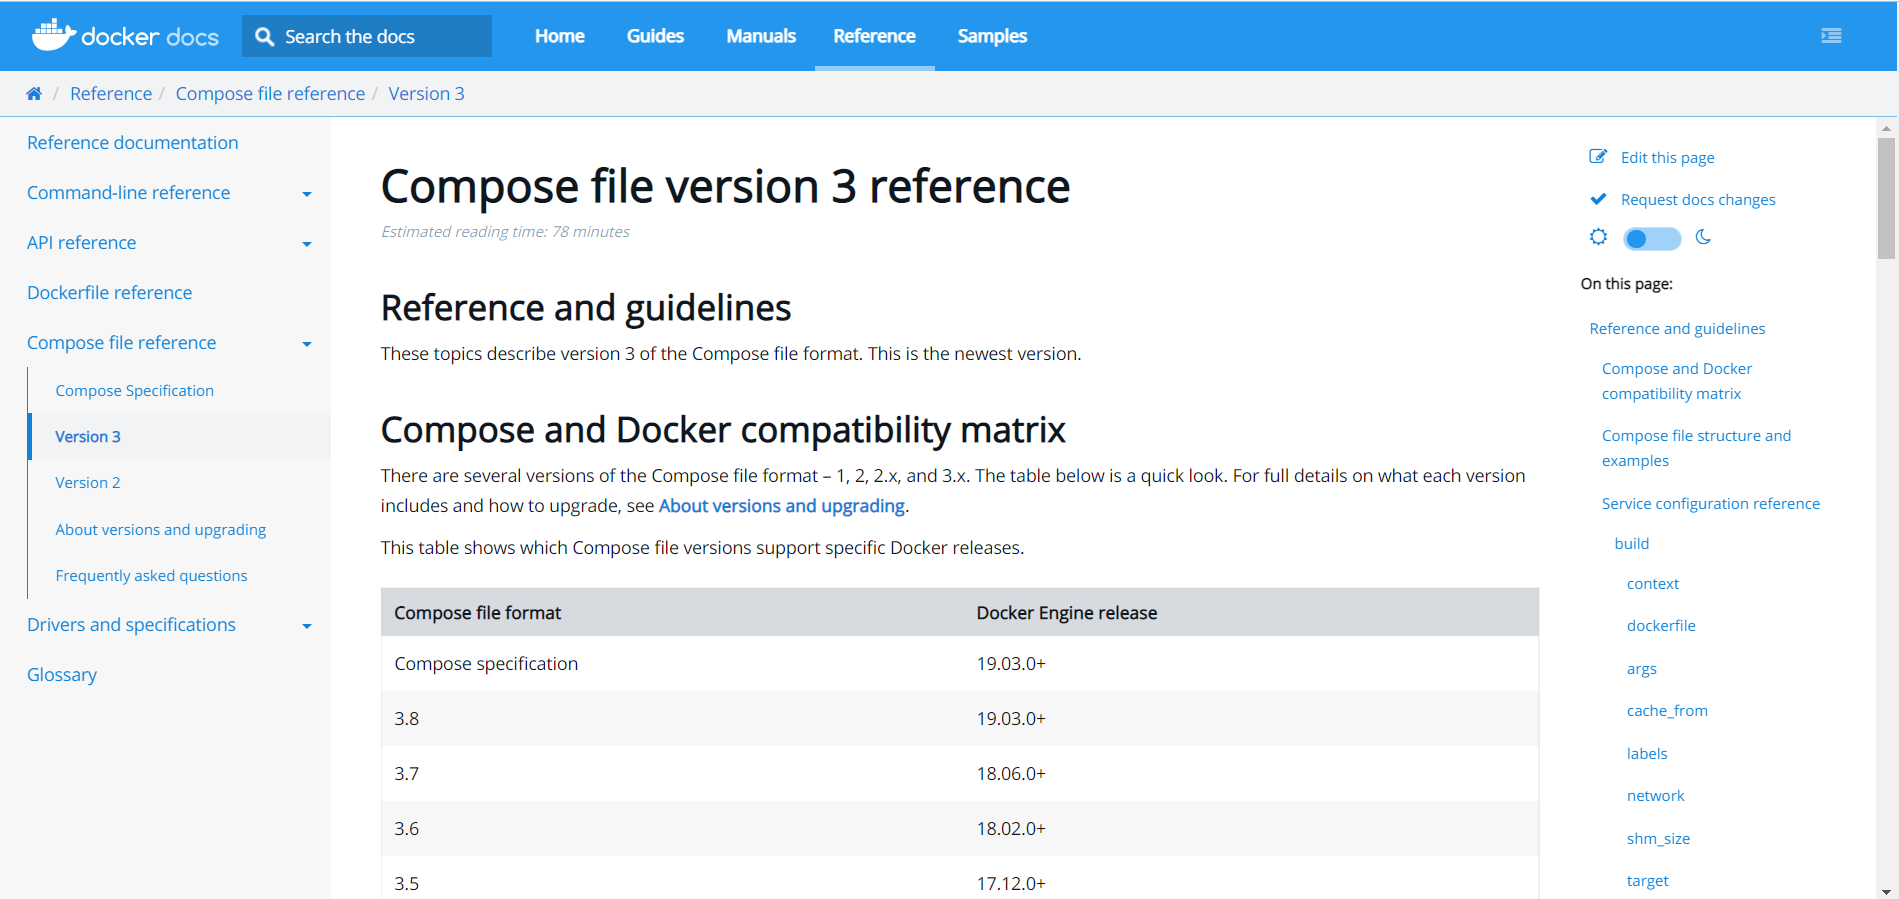
Task: Jump to dockerfile in page contents
Action: [1661, 625]
